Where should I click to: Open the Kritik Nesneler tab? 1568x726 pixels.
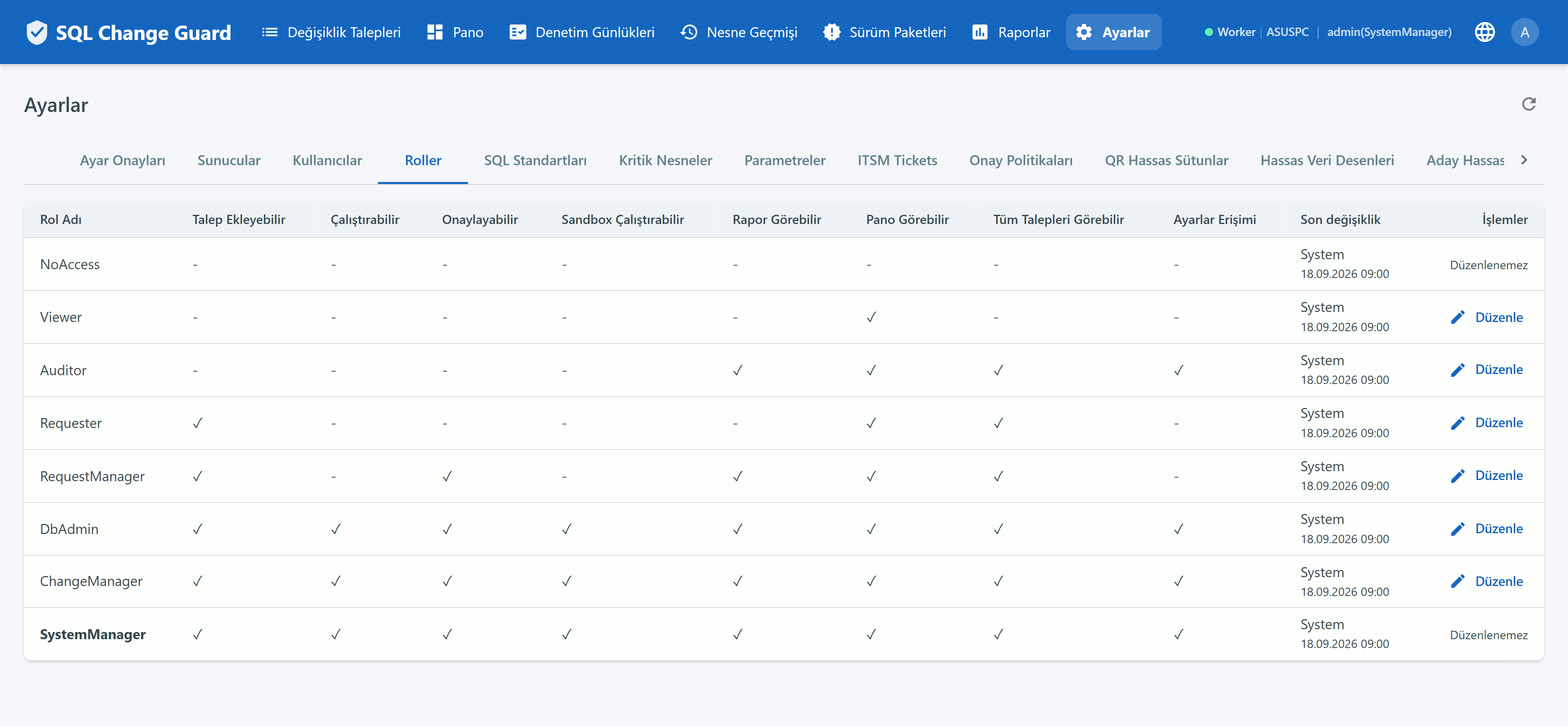click(666, 160)
